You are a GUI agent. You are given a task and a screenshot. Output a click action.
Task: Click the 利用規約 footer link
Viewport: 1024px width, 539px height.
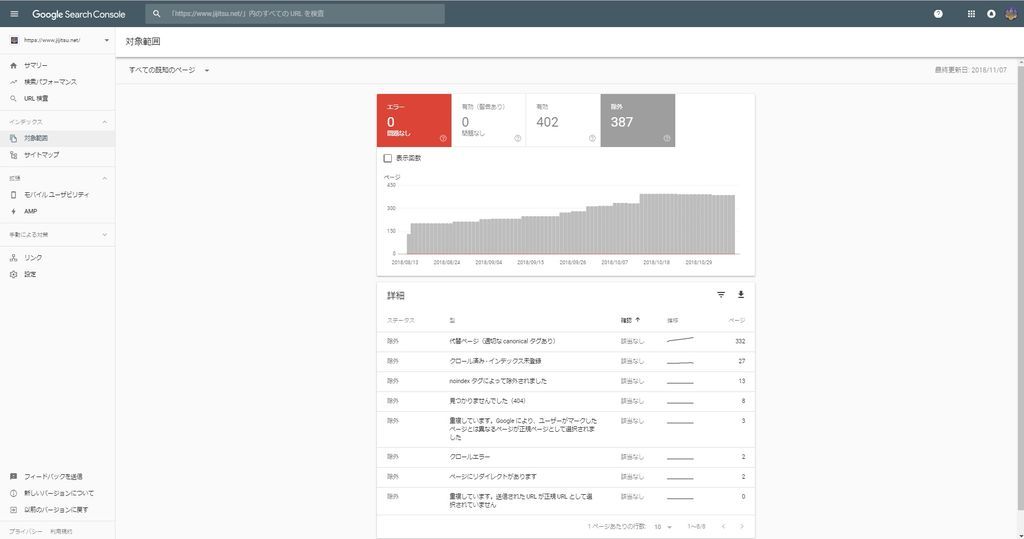(61, 532)
